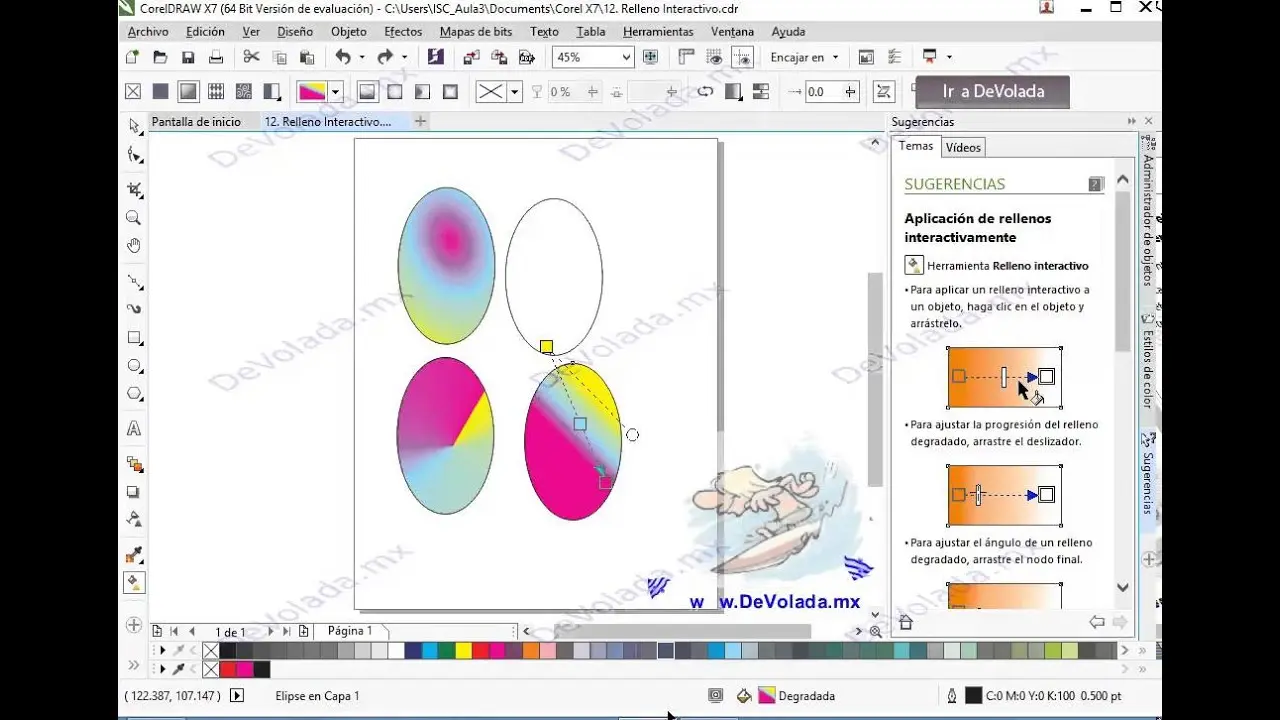
Task: Select the Polygon tool
Action: tap(134, 394)
